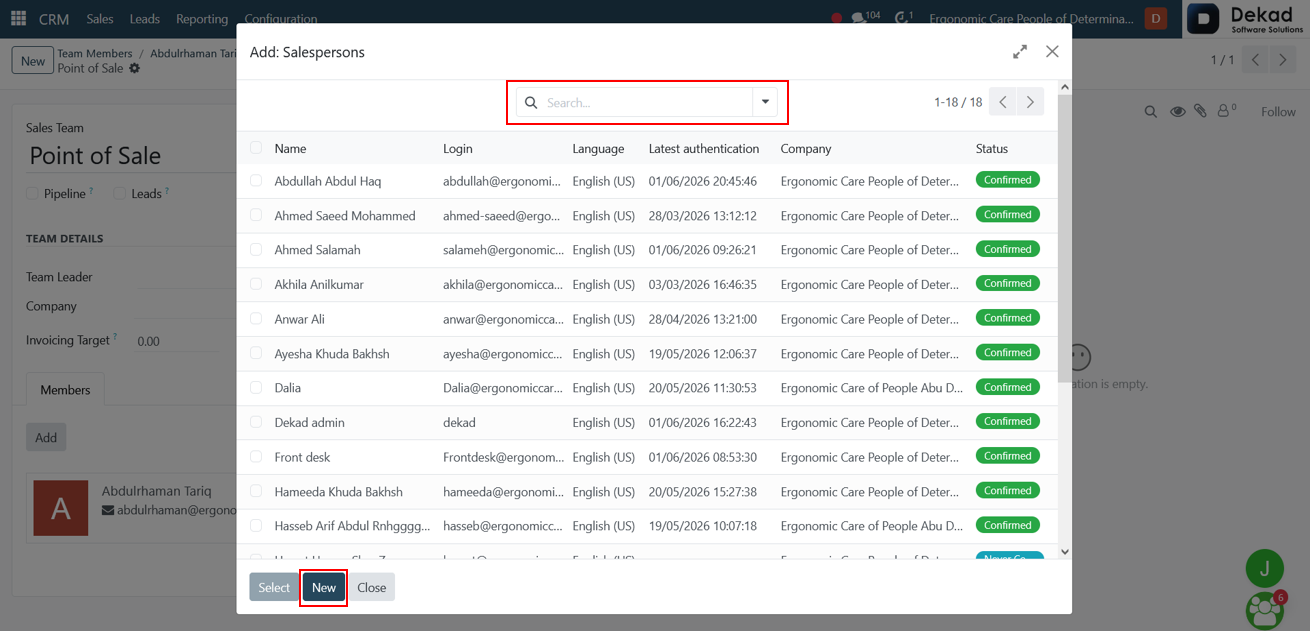1310x631 pixels.
Task: Tick the select-all checkbox in table header
Action: pyautogui.click(x=256, y=148)
